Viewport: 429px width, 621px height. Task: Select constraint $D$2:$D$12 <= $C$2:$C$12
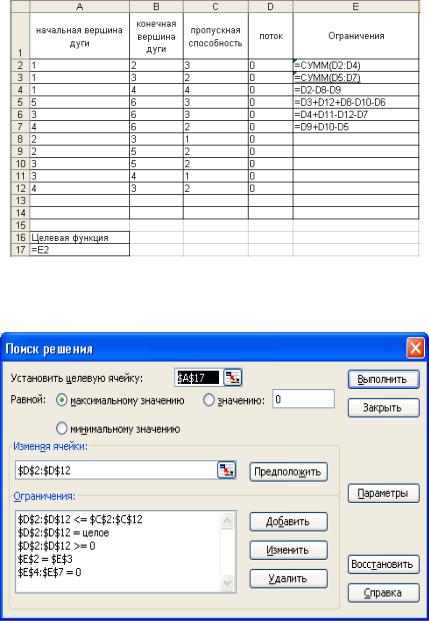pos(80,519)
